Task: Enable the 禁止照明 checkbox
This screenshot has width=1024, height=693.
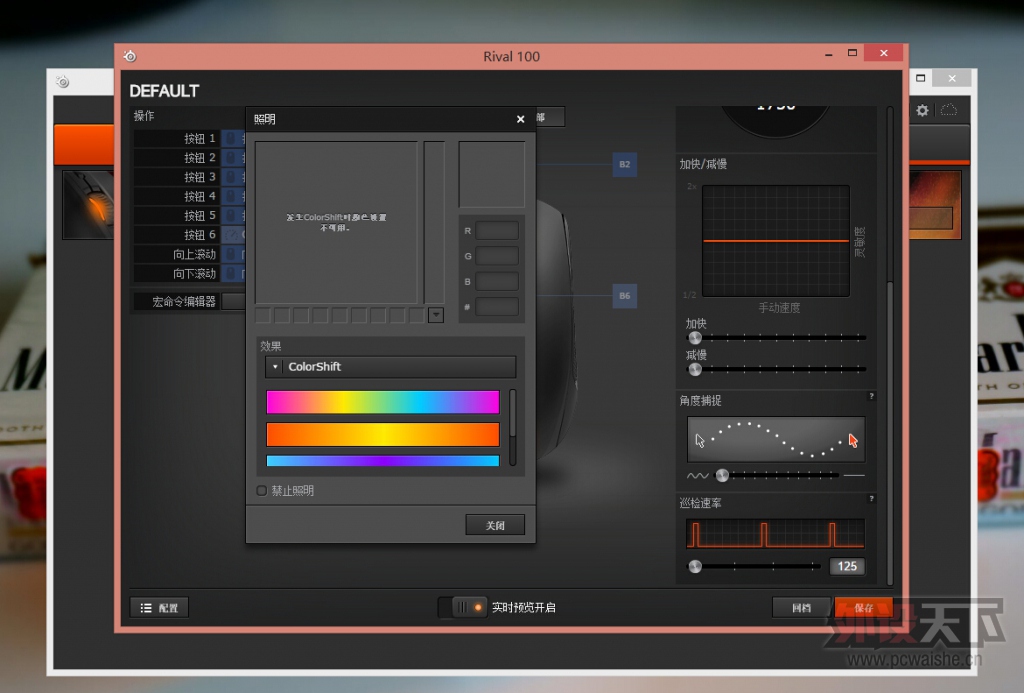Action: 261,491
